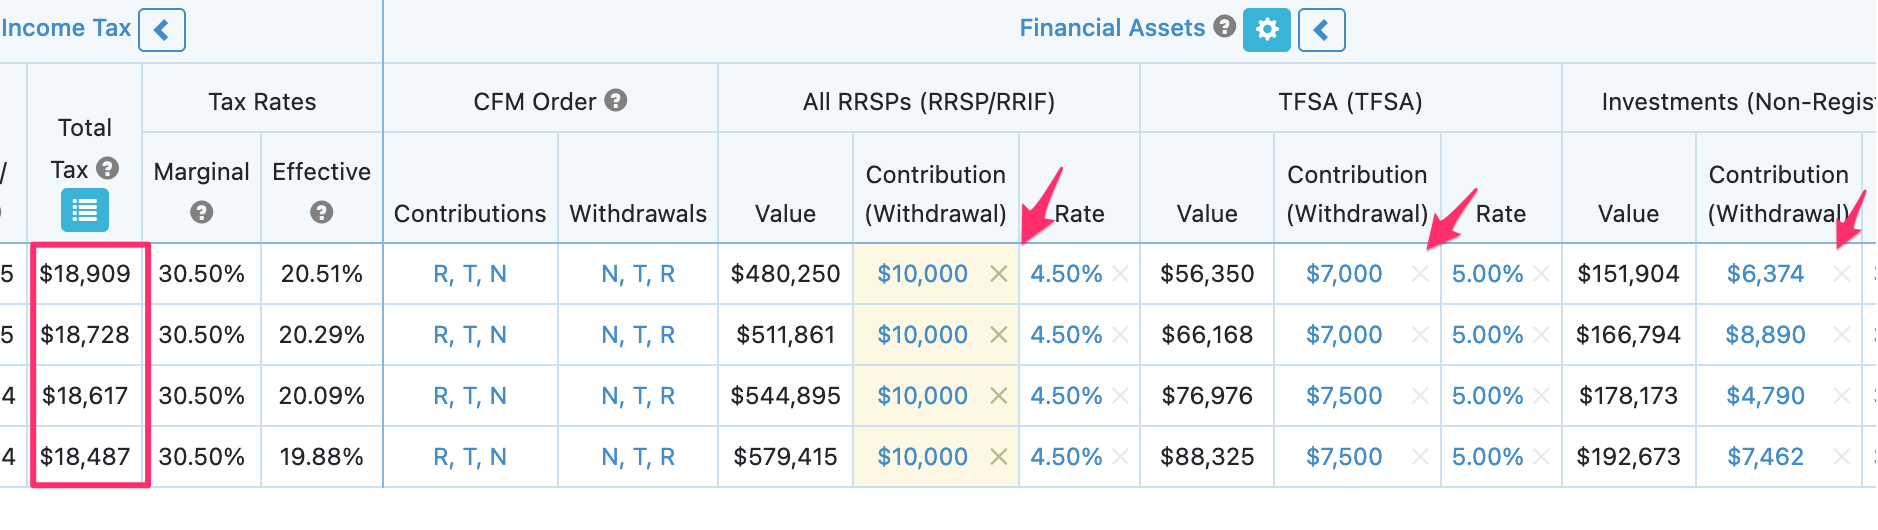Show help for Effective tax rate
The image size is (1878, 530).
321,212
